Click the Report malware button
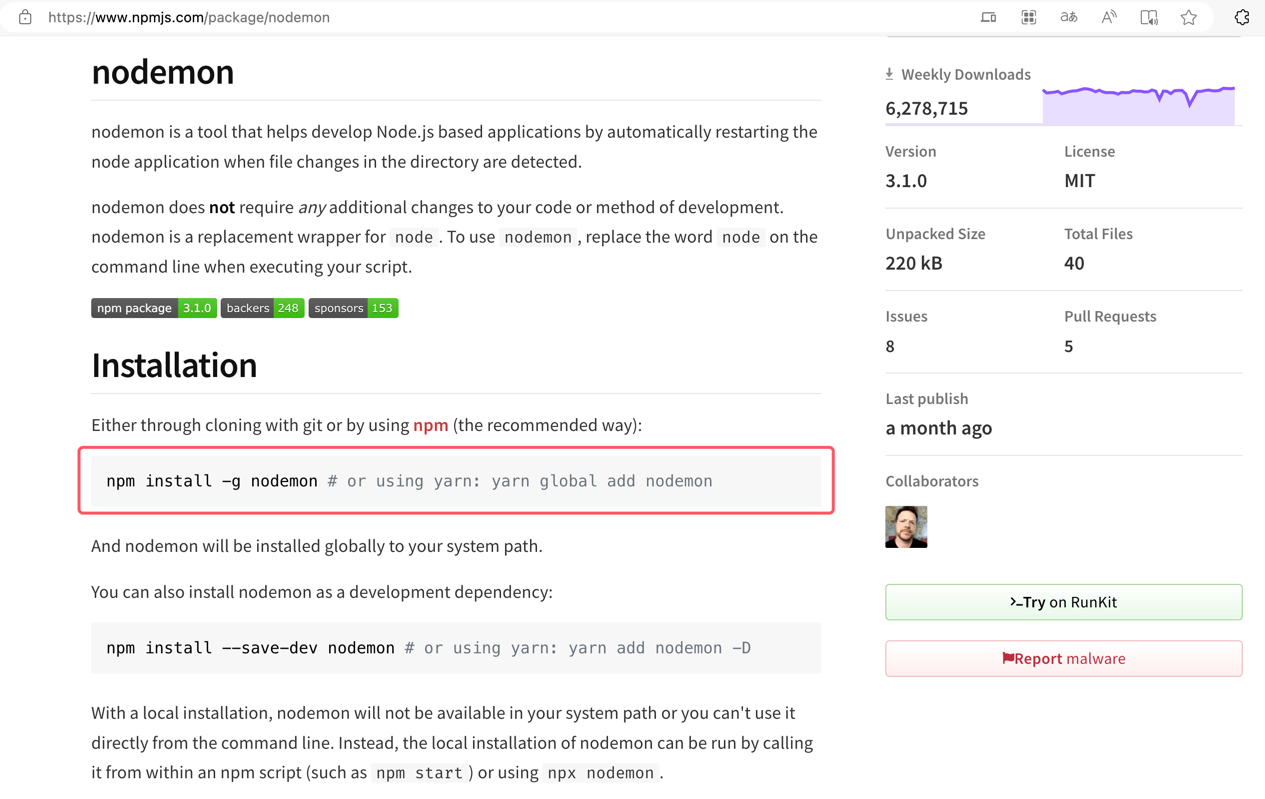1265x799 pixels. pyautogui.click(x=1063, y=658)
